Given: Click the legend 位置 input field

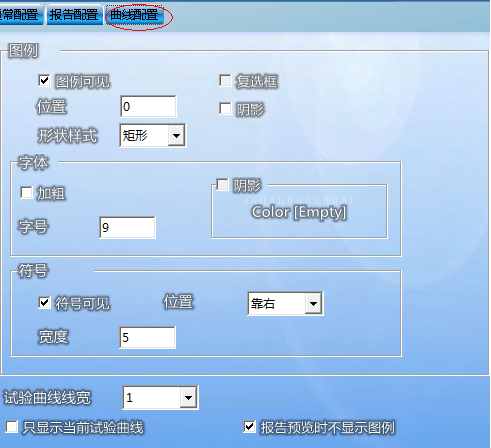Looking at the screenshot, I should (x=148, y=107).
